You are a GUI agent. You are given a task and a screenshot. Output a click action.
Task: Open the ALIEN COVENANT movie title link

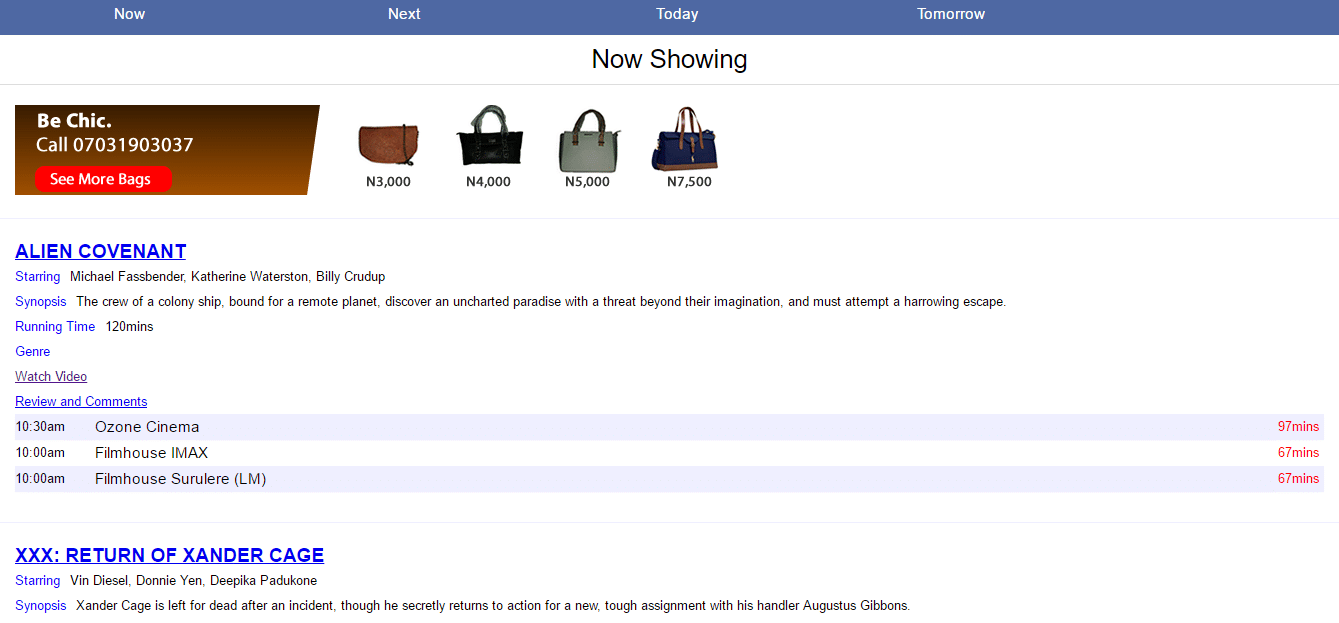[100, 251]
